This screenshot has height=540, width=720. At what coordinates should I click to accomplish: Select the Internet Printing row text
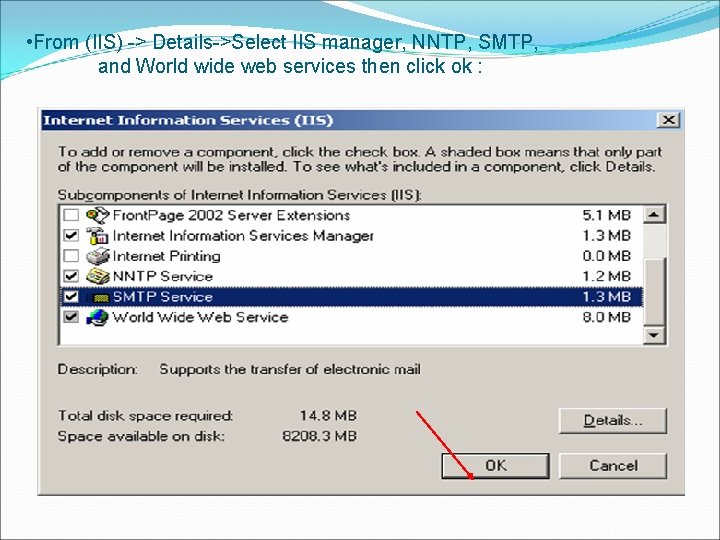[x=166, y=256]
